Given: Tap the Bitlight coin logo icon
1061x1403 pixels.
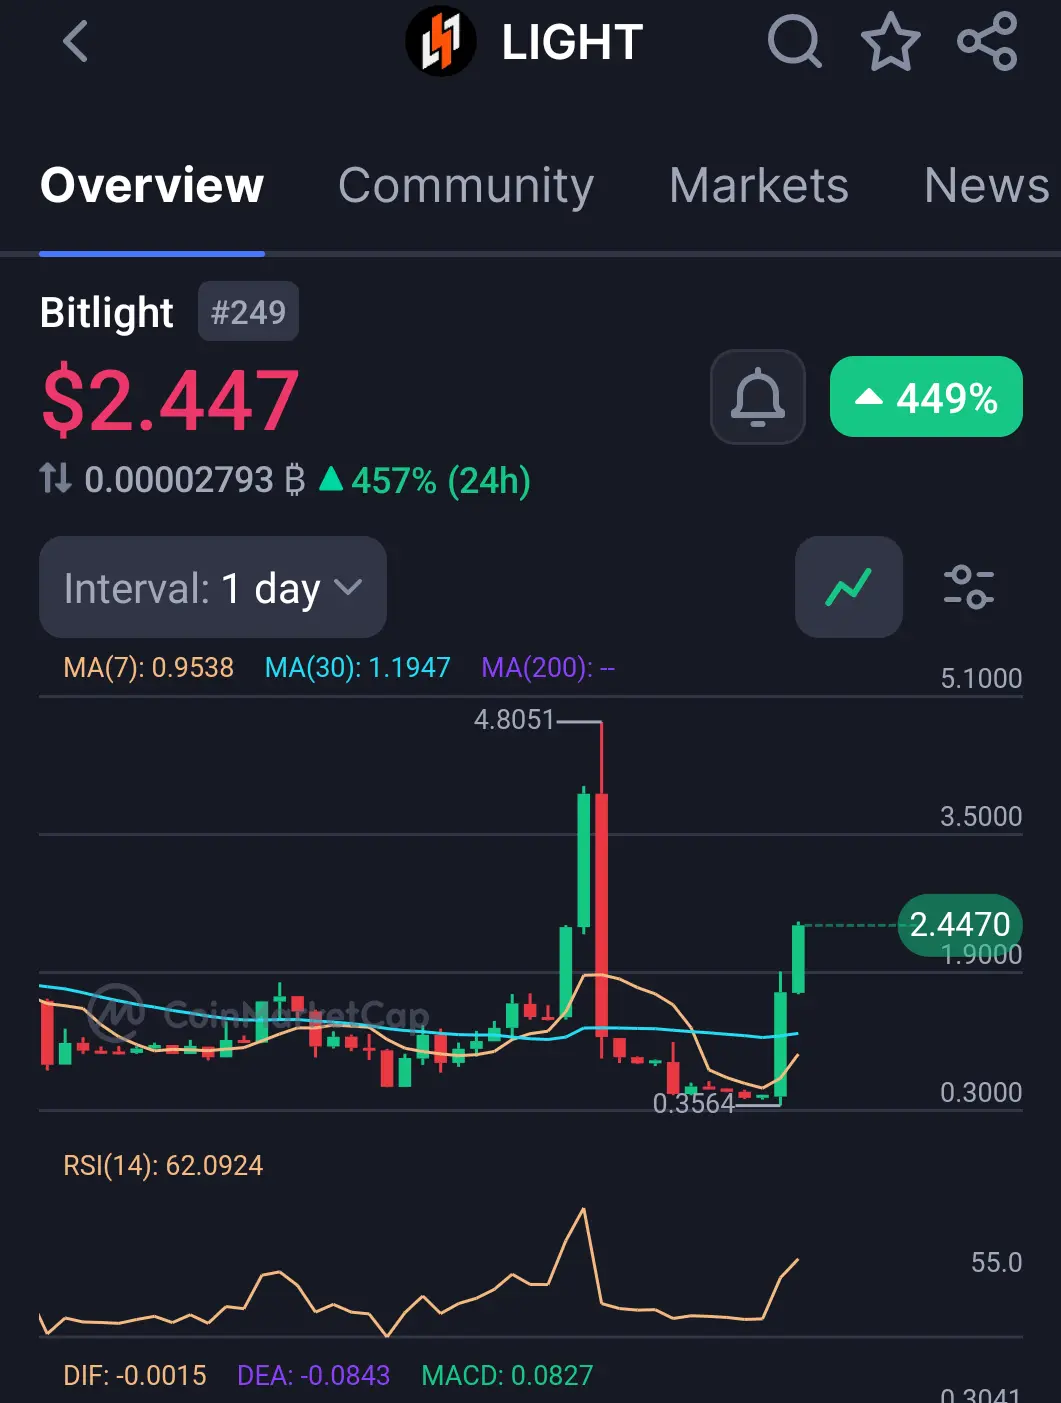Looking at the screenshot, I should pyautogui.click(x=441, y=42).
